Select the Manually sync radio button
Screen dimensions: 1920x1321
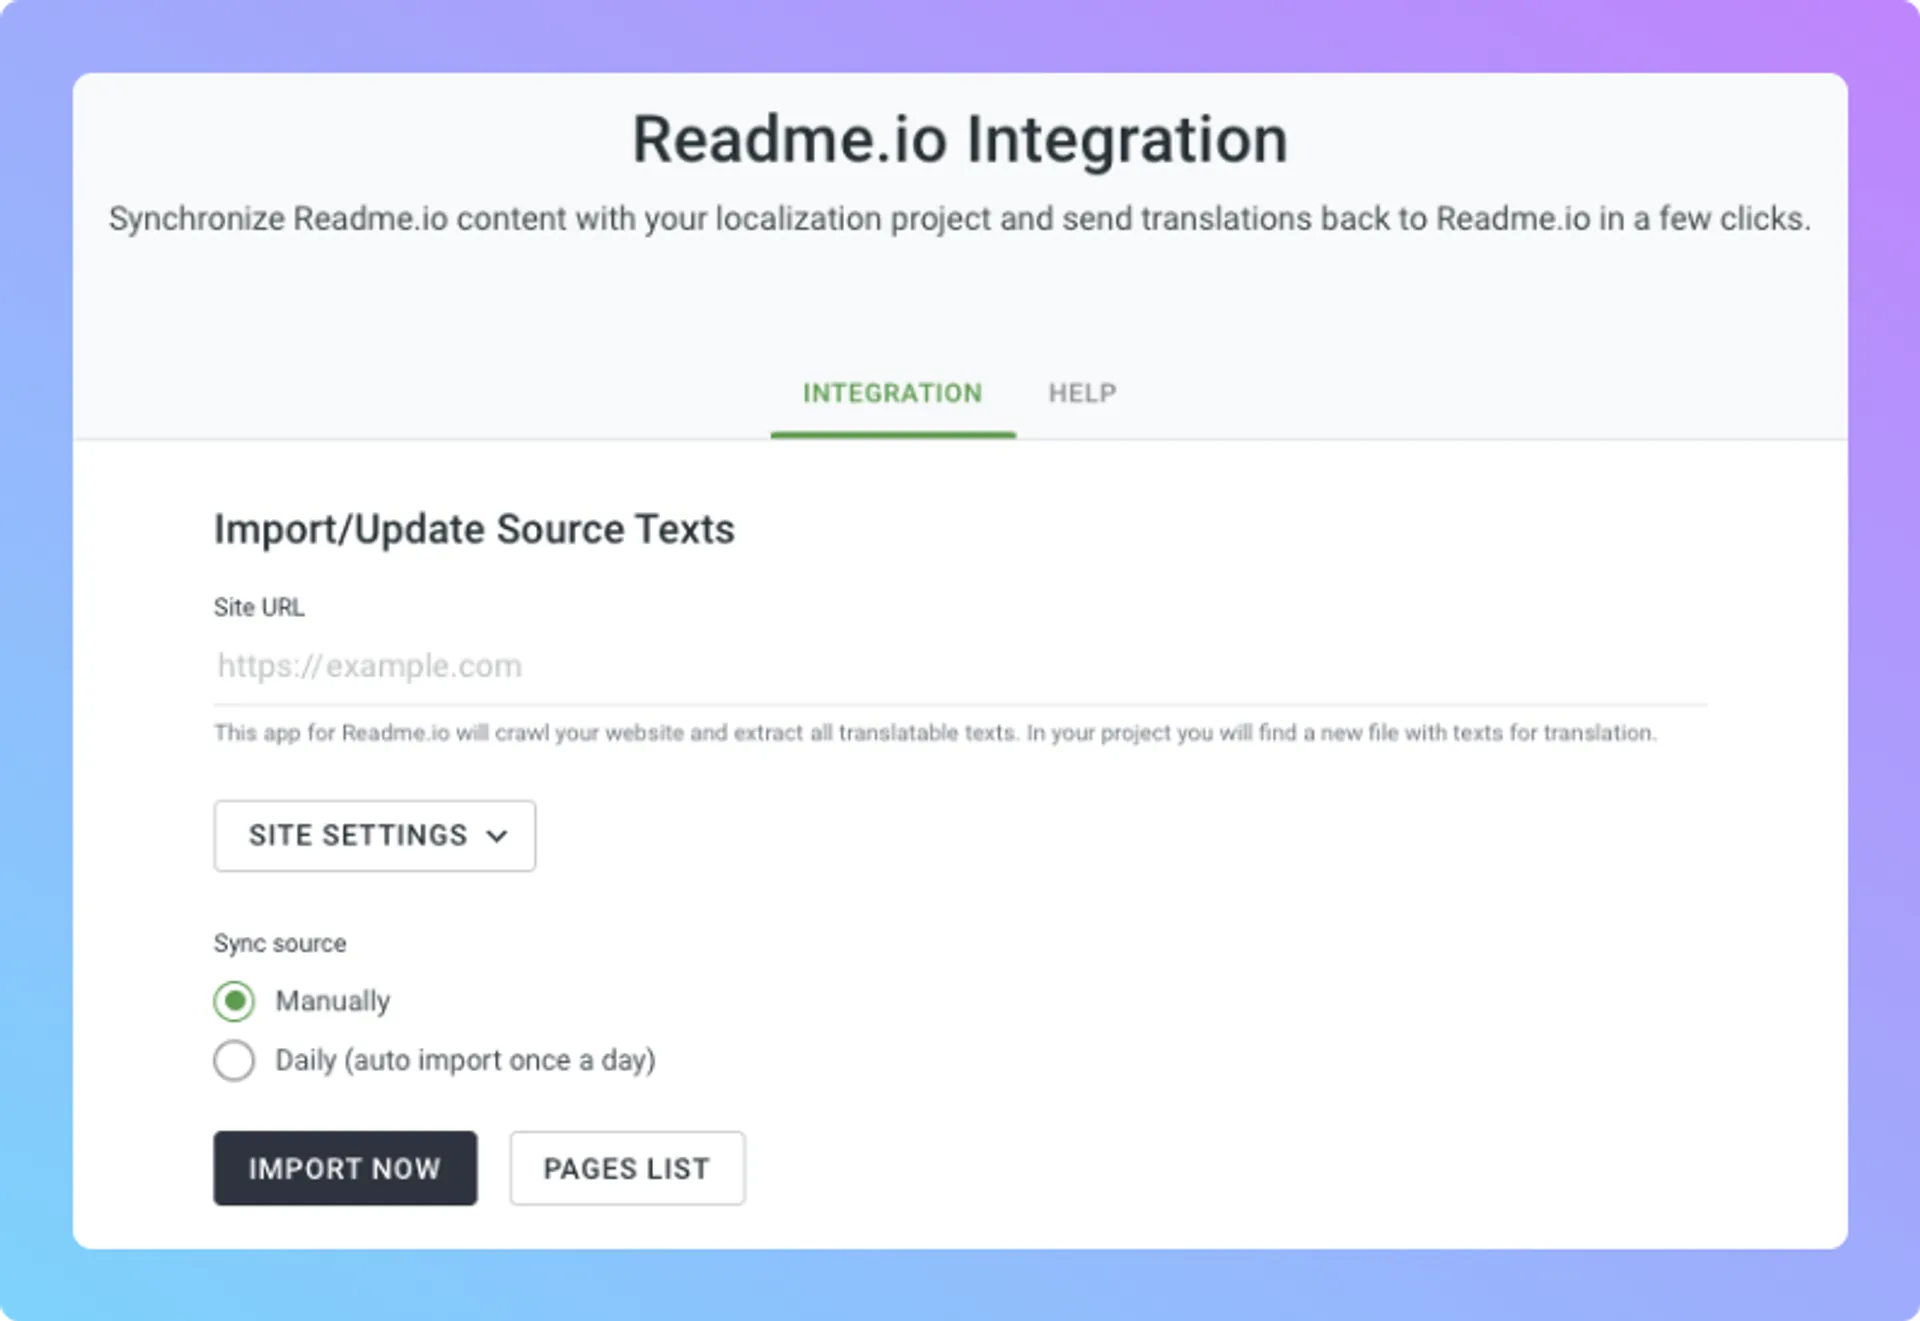coord(234,1001)
